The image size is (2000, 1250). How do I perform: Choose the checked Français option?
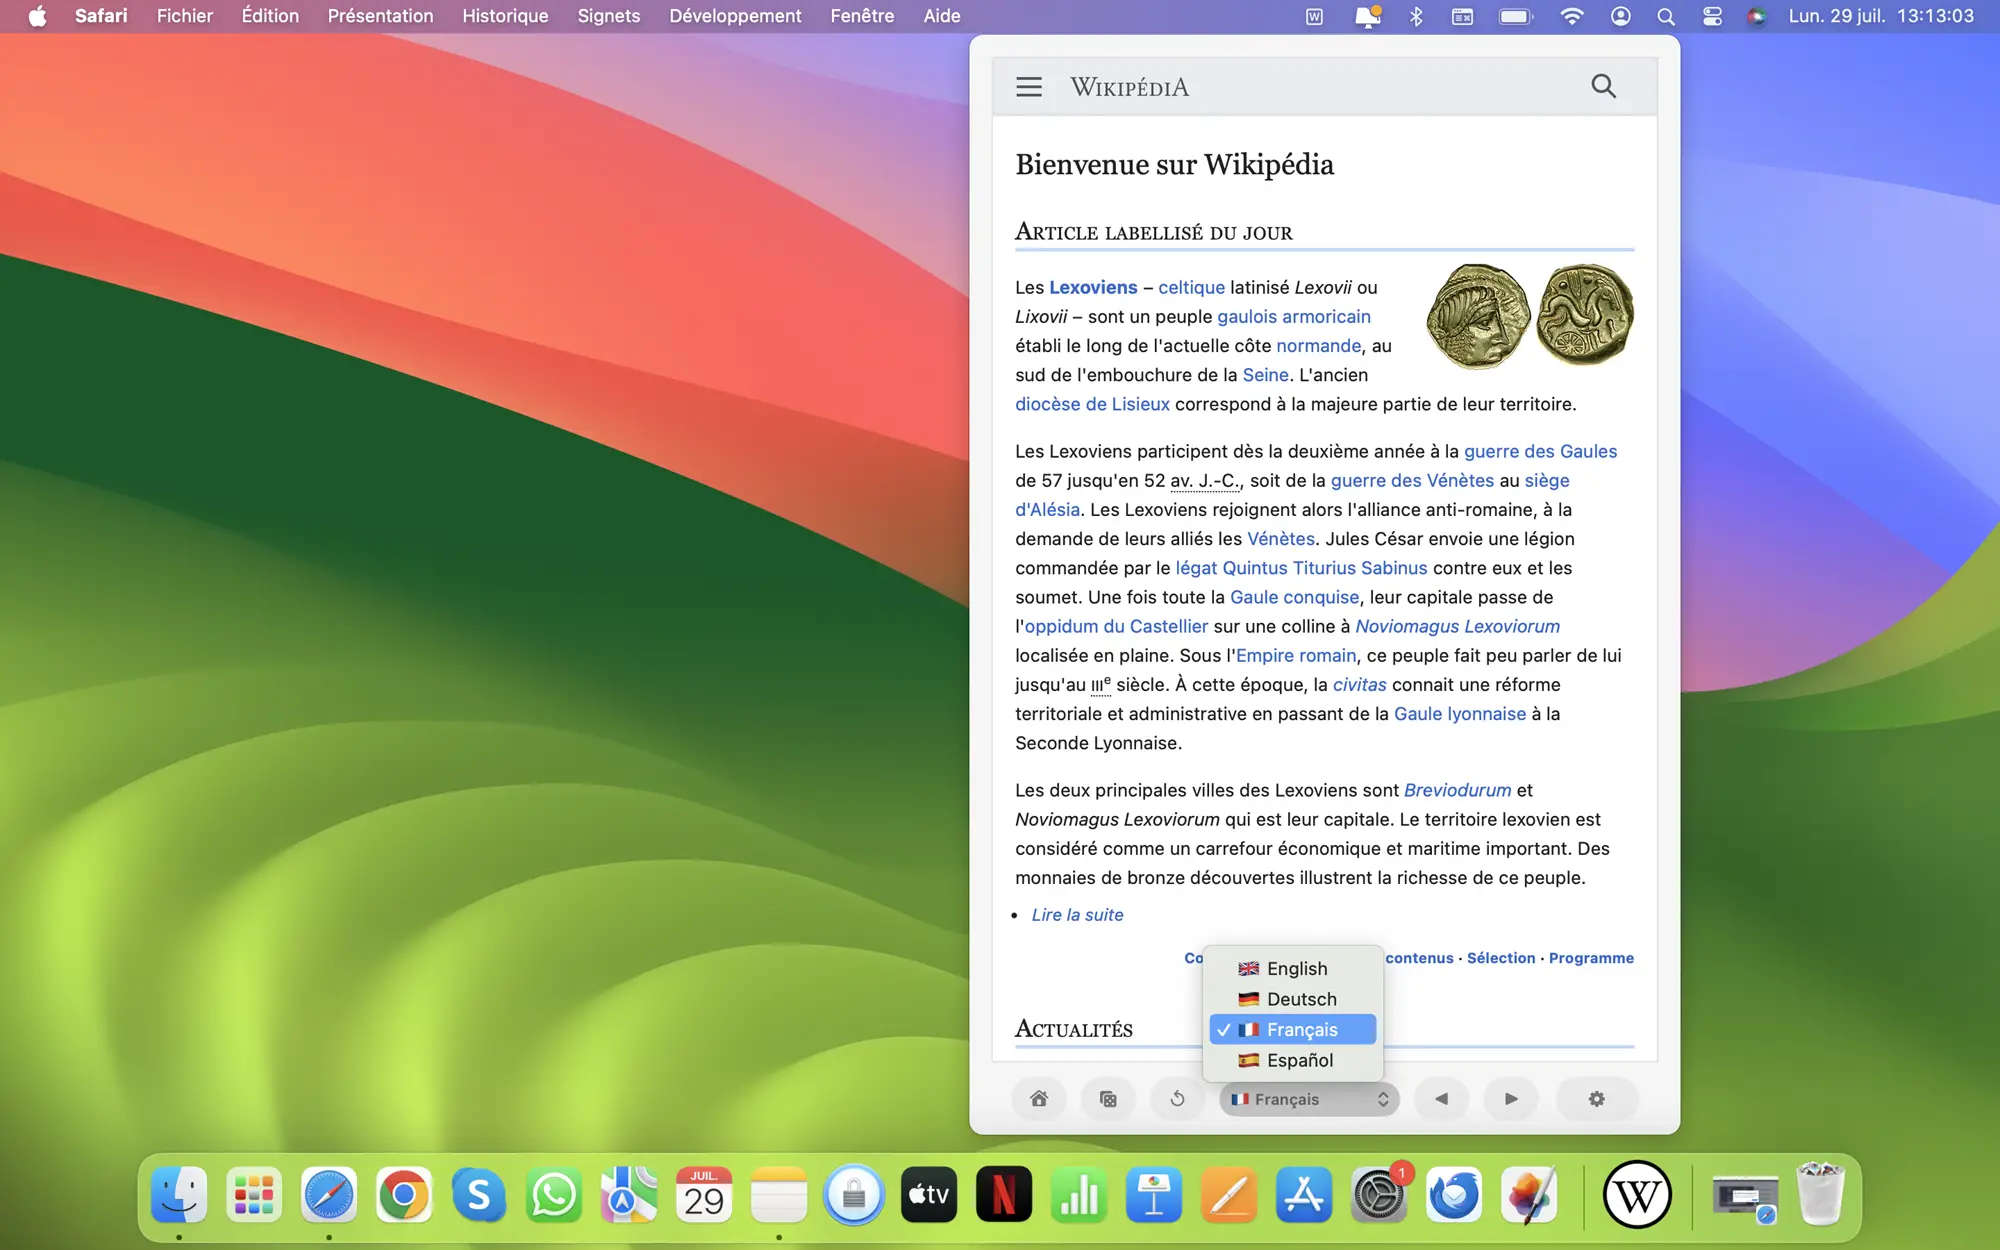[1293, 1029]
